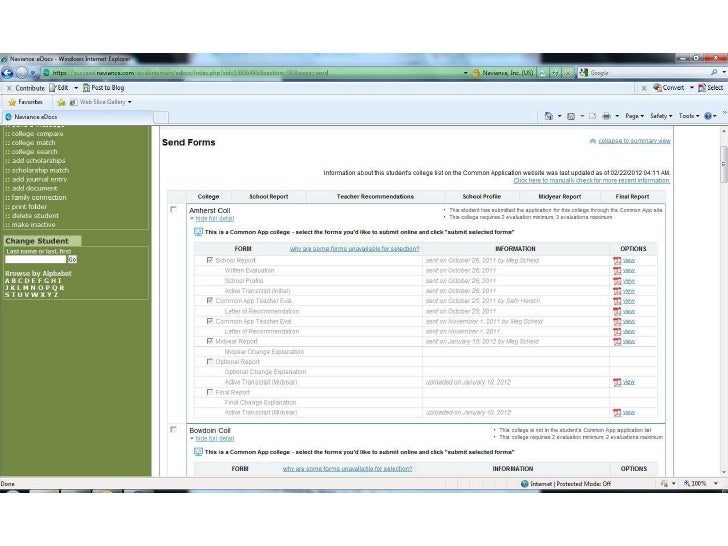
Task: Open PDF icon for School Profile row
Action: [x=617, y=281]
